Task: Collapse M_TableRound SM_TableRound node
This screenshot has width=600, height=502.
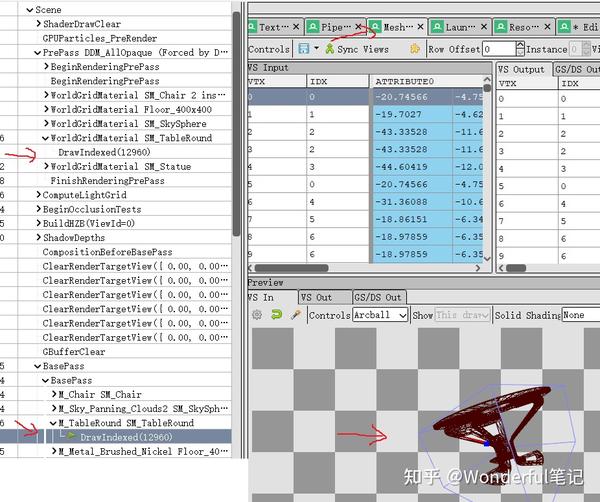Action: pos(53,423)
